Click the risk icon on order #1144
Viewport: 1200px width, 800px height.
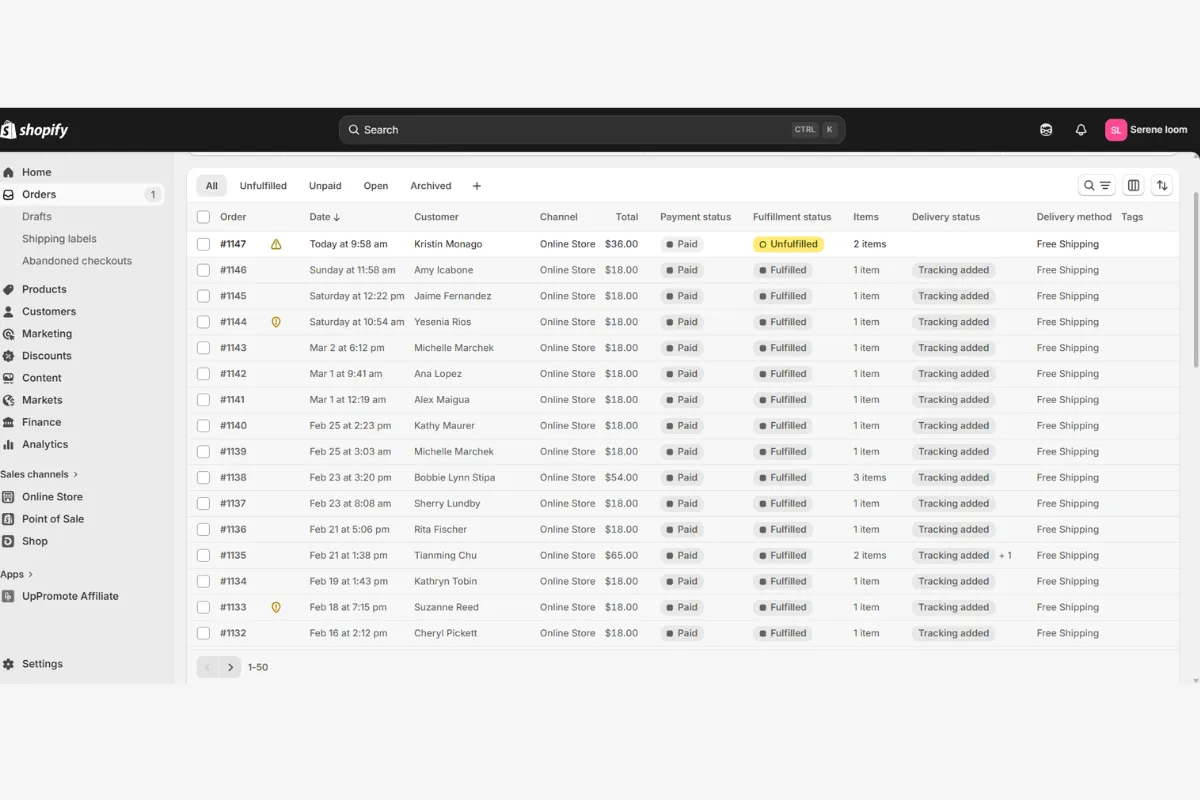tap(276, 322)
